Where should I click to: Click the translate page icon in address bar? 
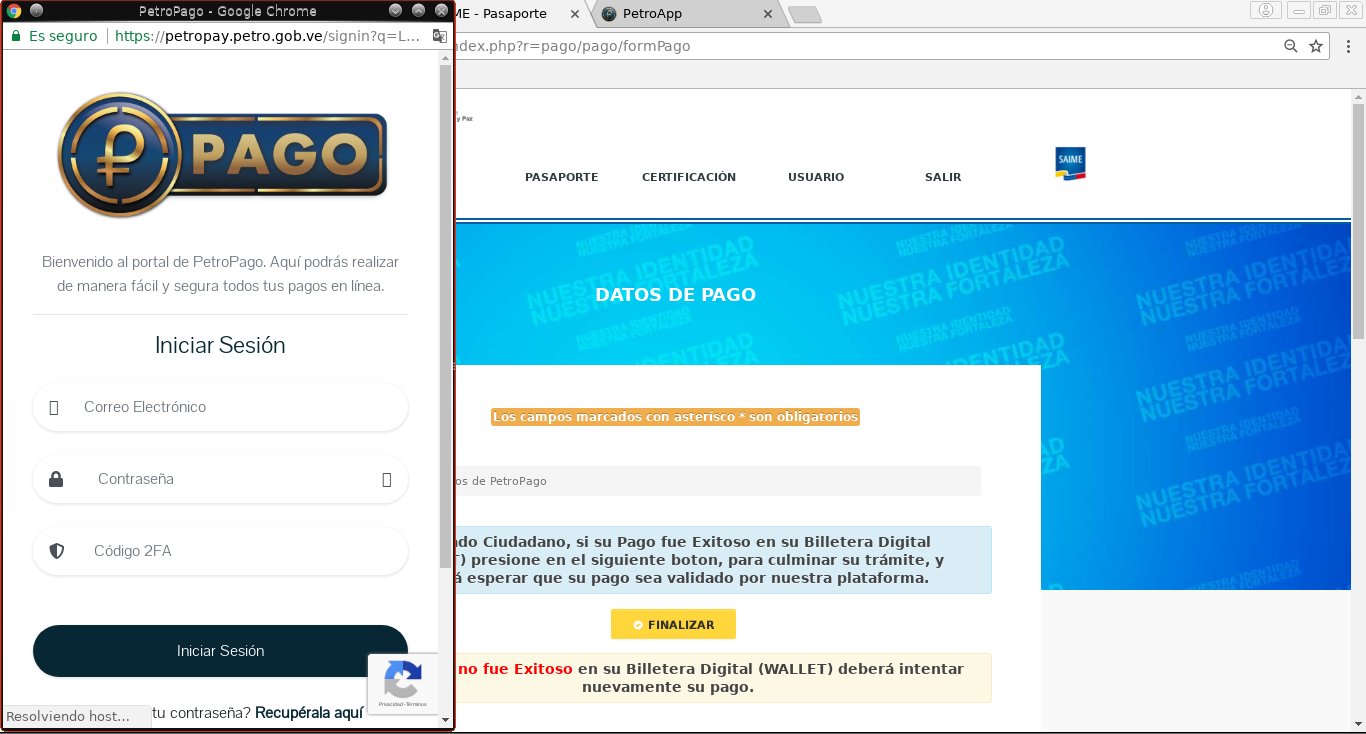pos(439,36)
